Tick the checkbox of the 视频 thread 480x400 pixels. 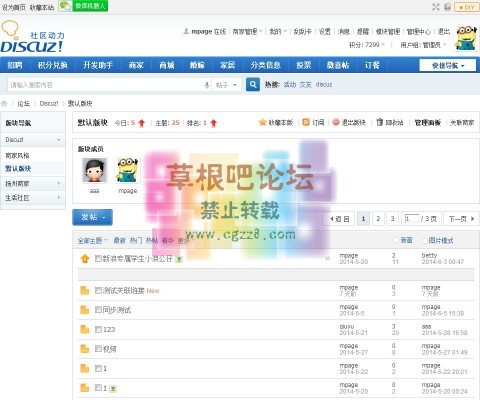(x=98, y=349)
